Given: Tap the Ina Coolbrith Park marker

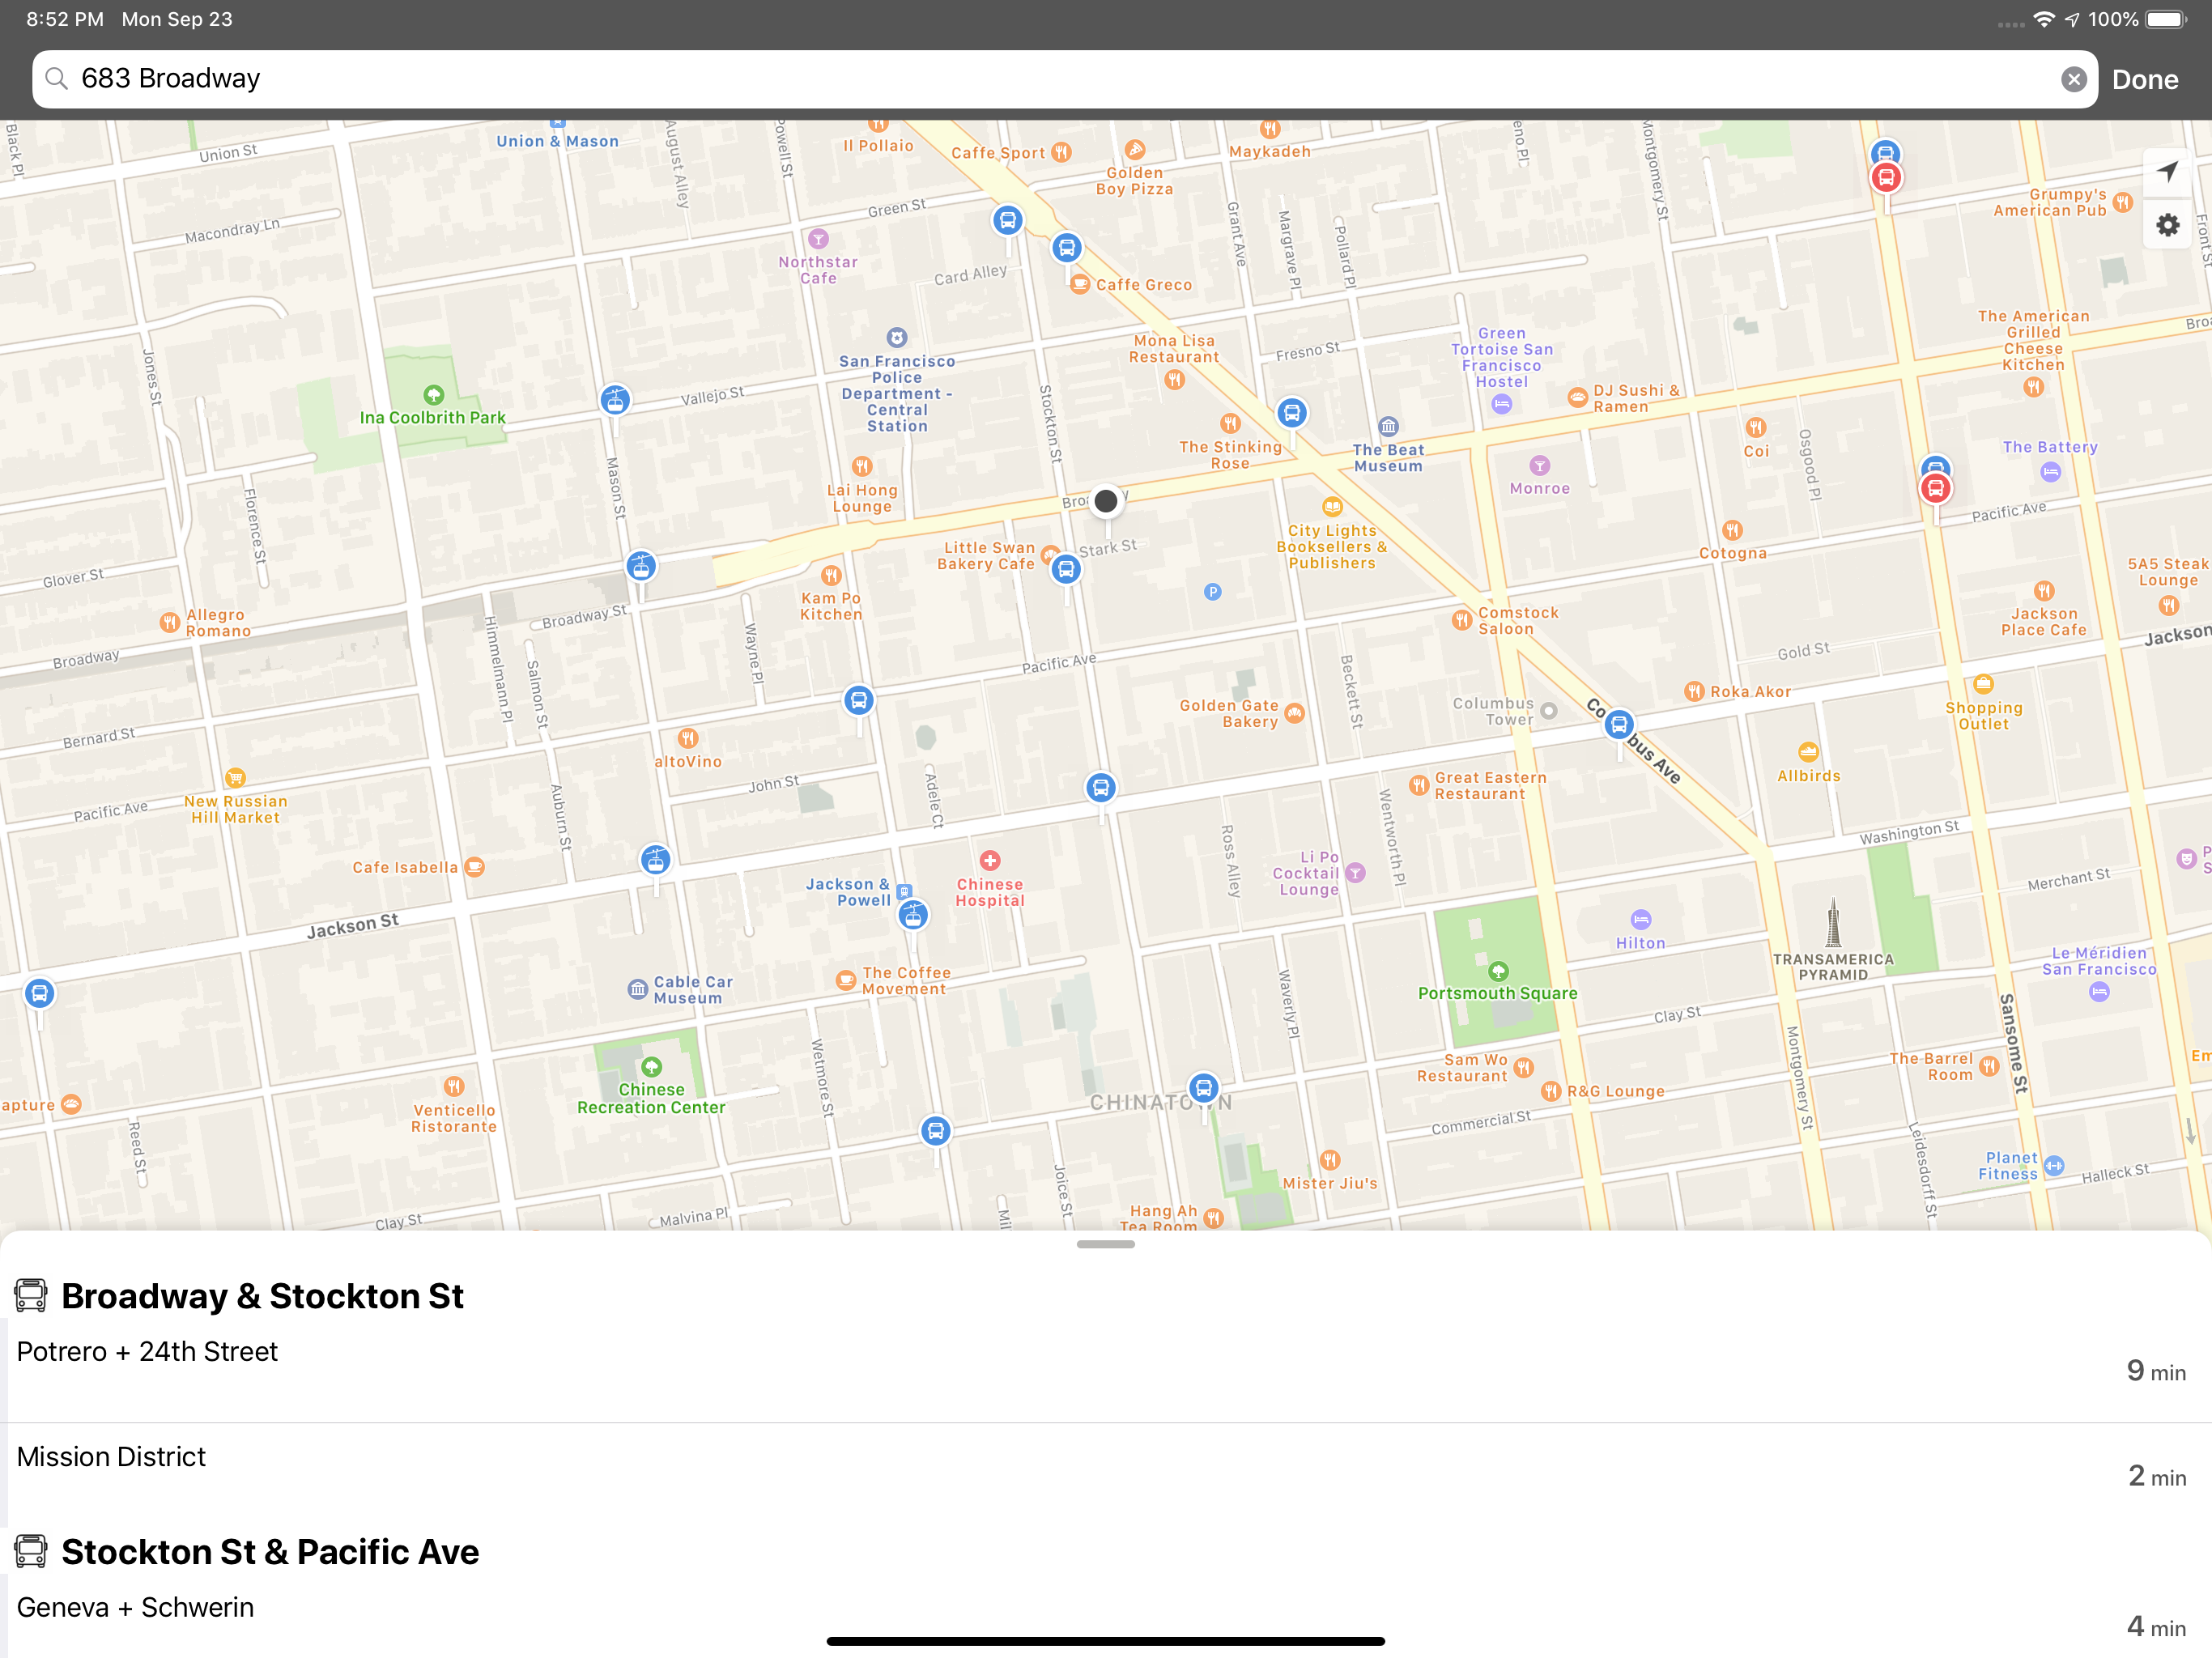Looking at the screenshot, I should [x=433, y=395].
